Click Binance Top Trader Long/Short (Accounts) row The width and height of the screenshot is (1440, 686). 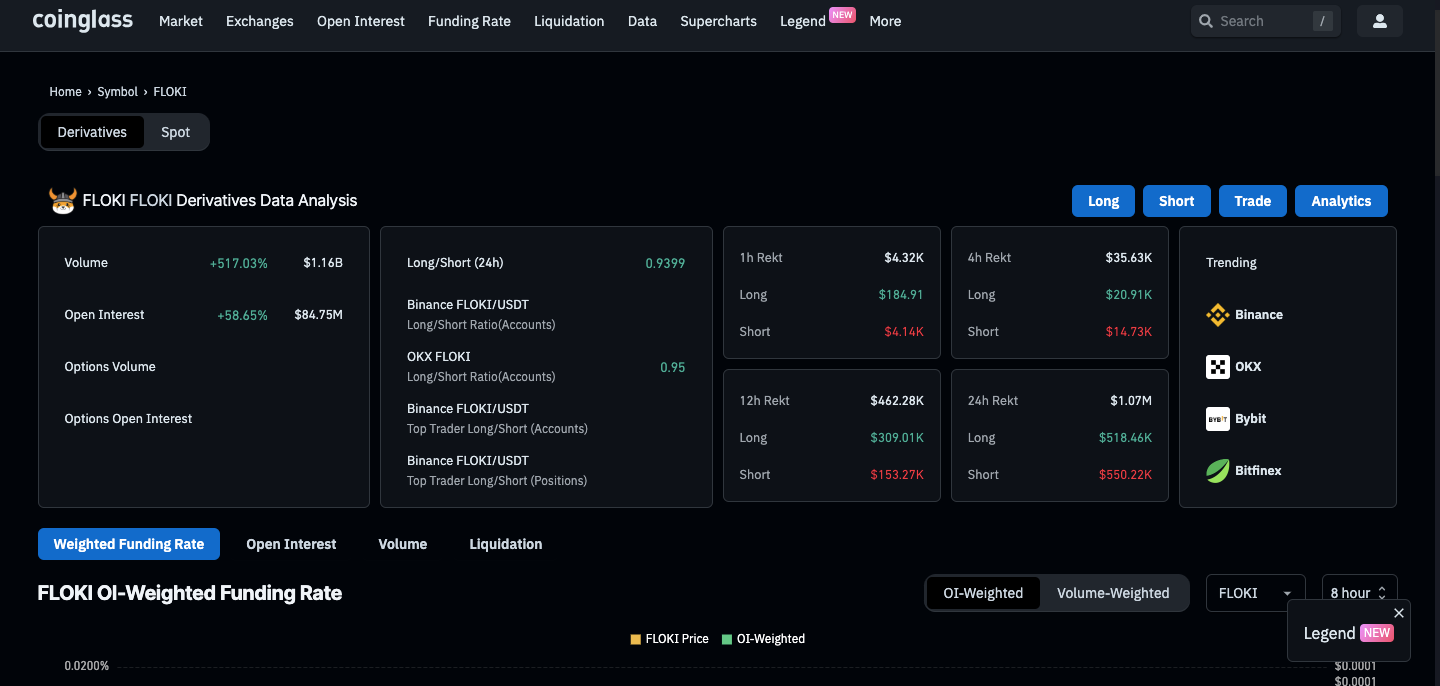tap(546, 419)
